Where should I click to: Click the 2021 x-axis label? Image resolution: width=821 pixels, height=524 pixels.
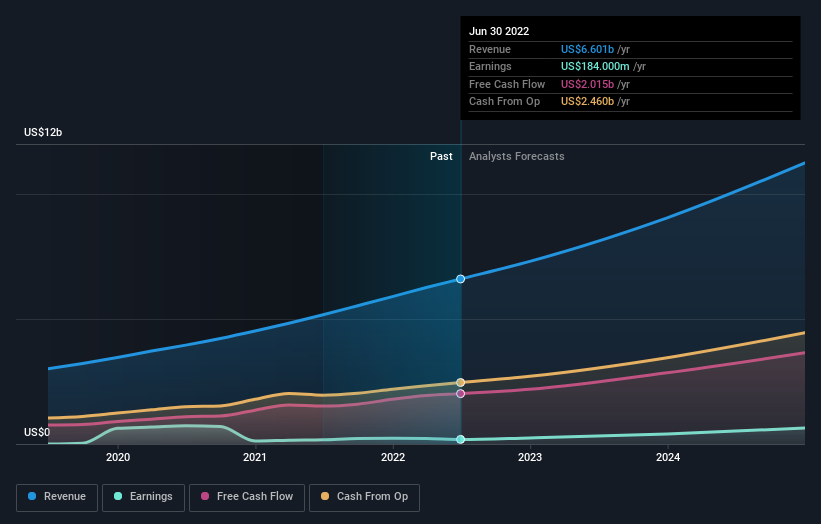254,457
